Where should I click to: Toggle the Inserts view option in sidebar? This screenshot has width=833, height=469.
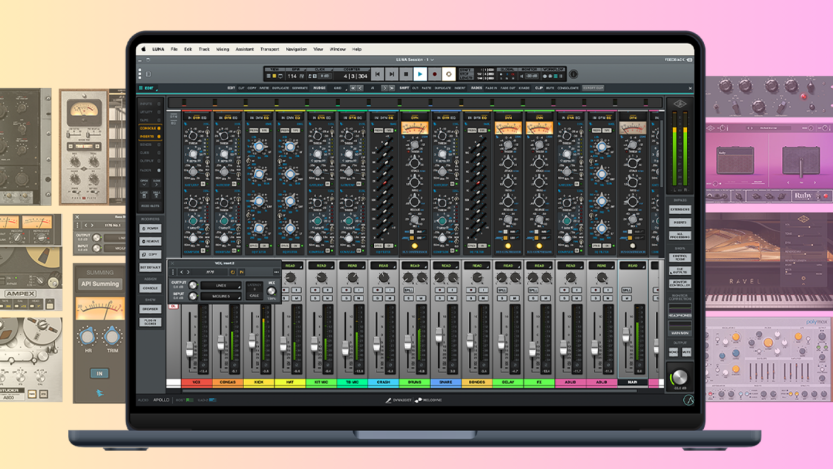(x=150, y=137)
